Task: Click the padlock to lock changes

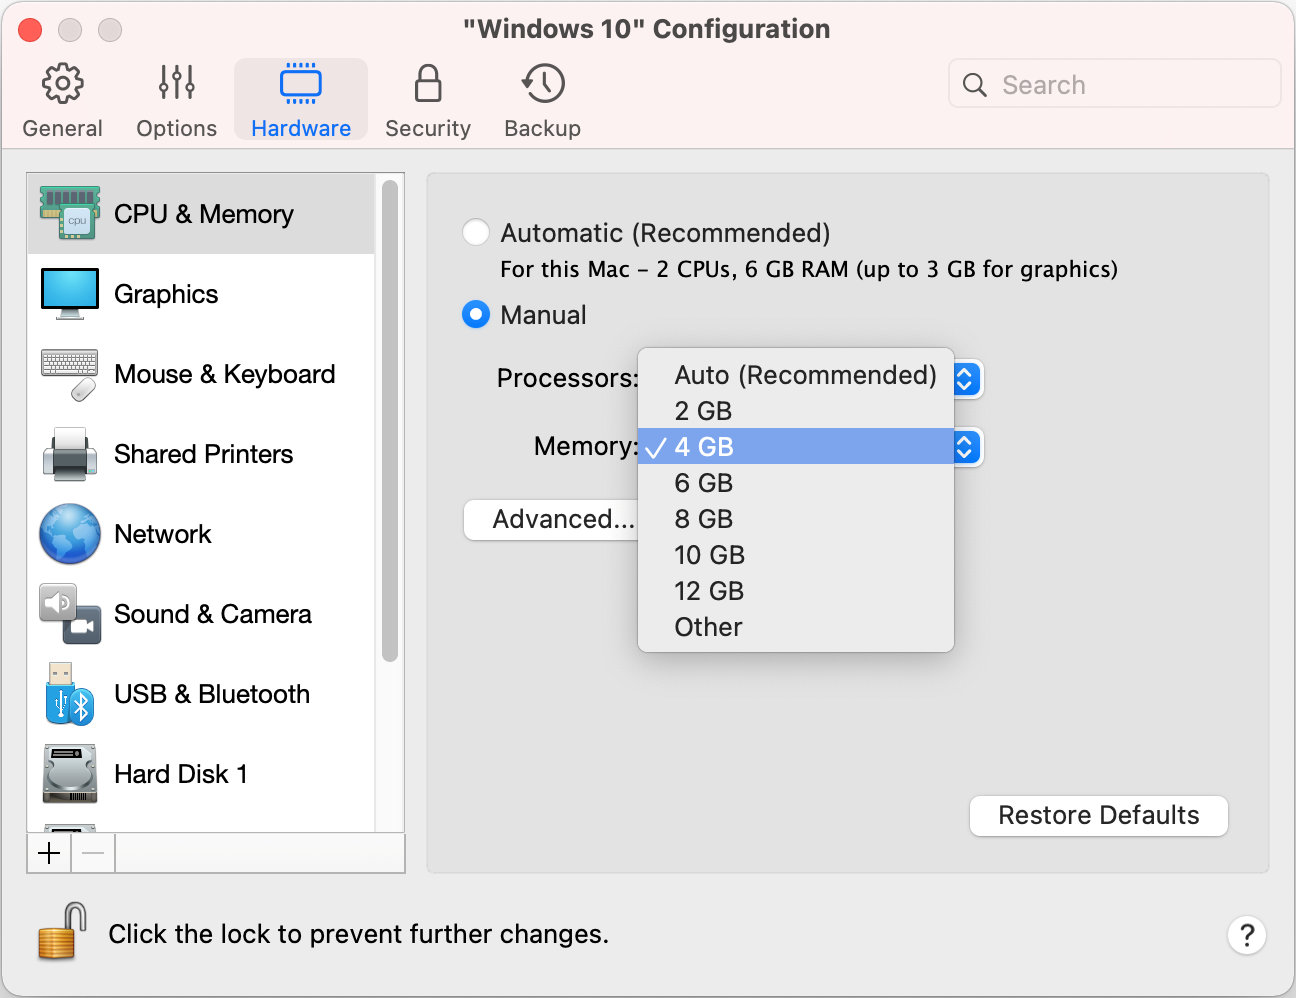Action: (x=61, y=932)
